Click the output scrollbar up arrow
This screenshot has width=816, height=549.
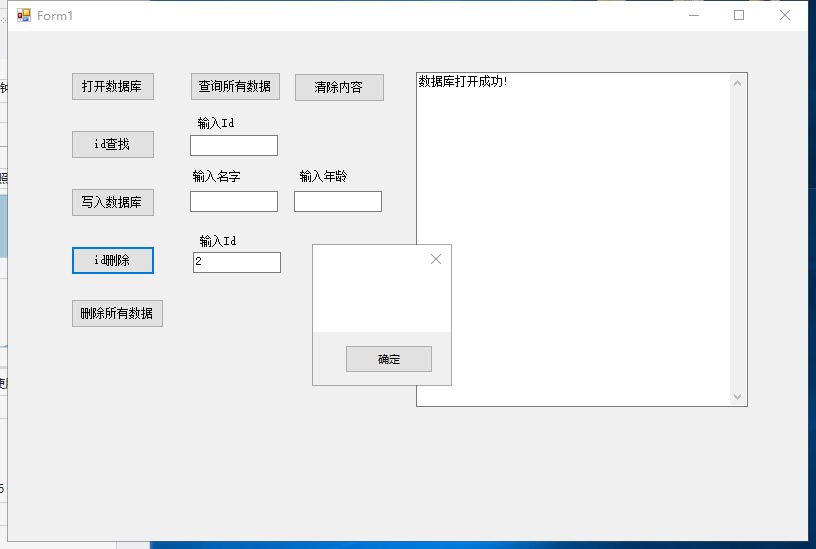pyautogui.click(x=738, y=82)
